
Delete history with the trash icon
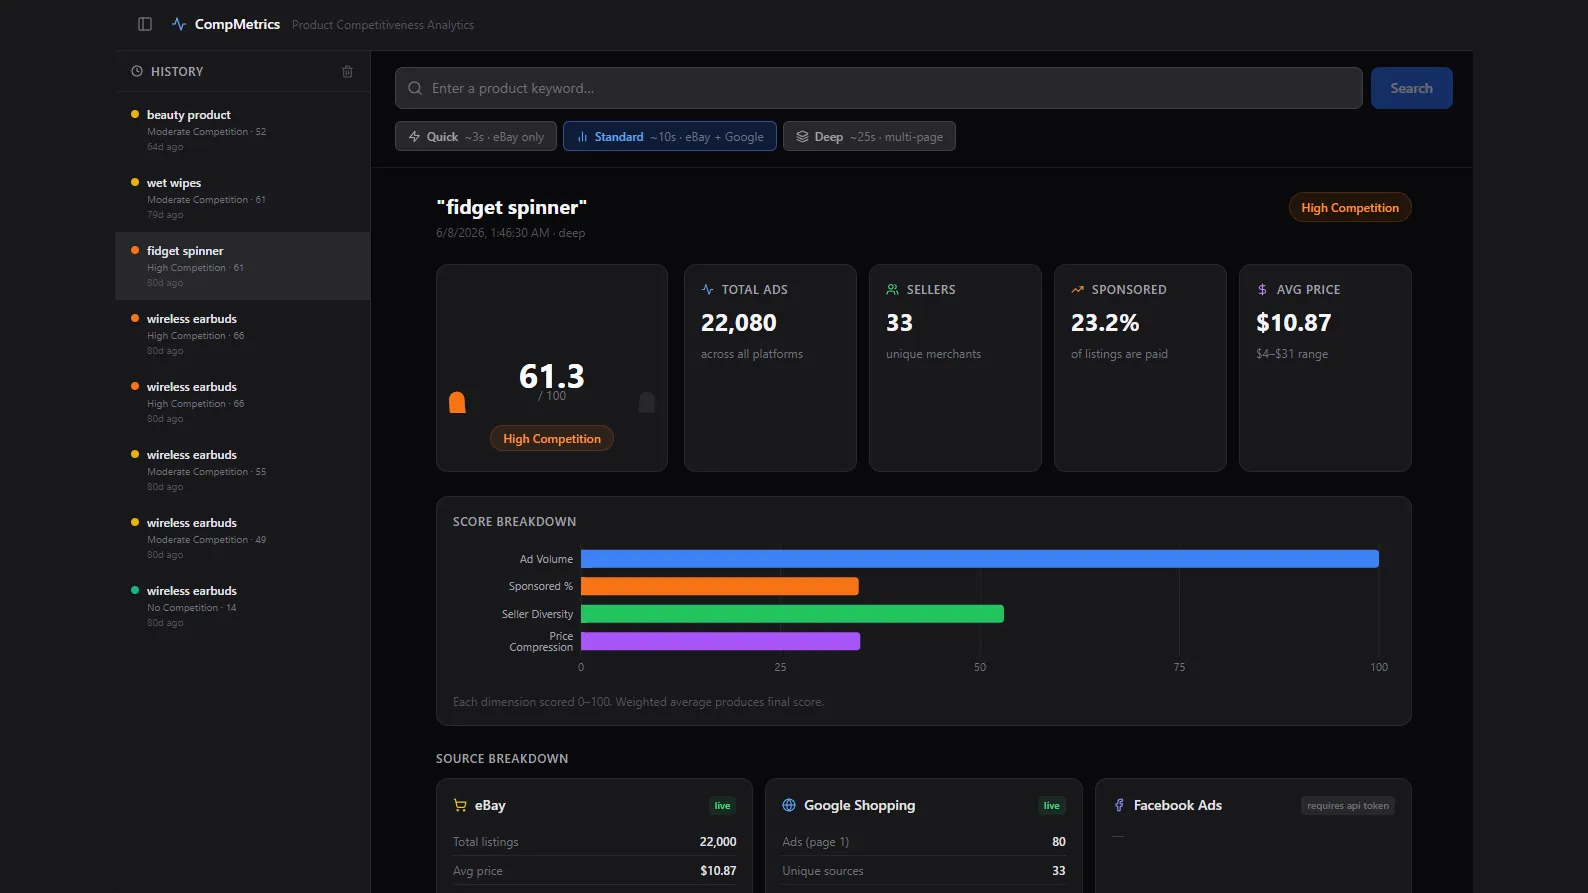(347, 72)
